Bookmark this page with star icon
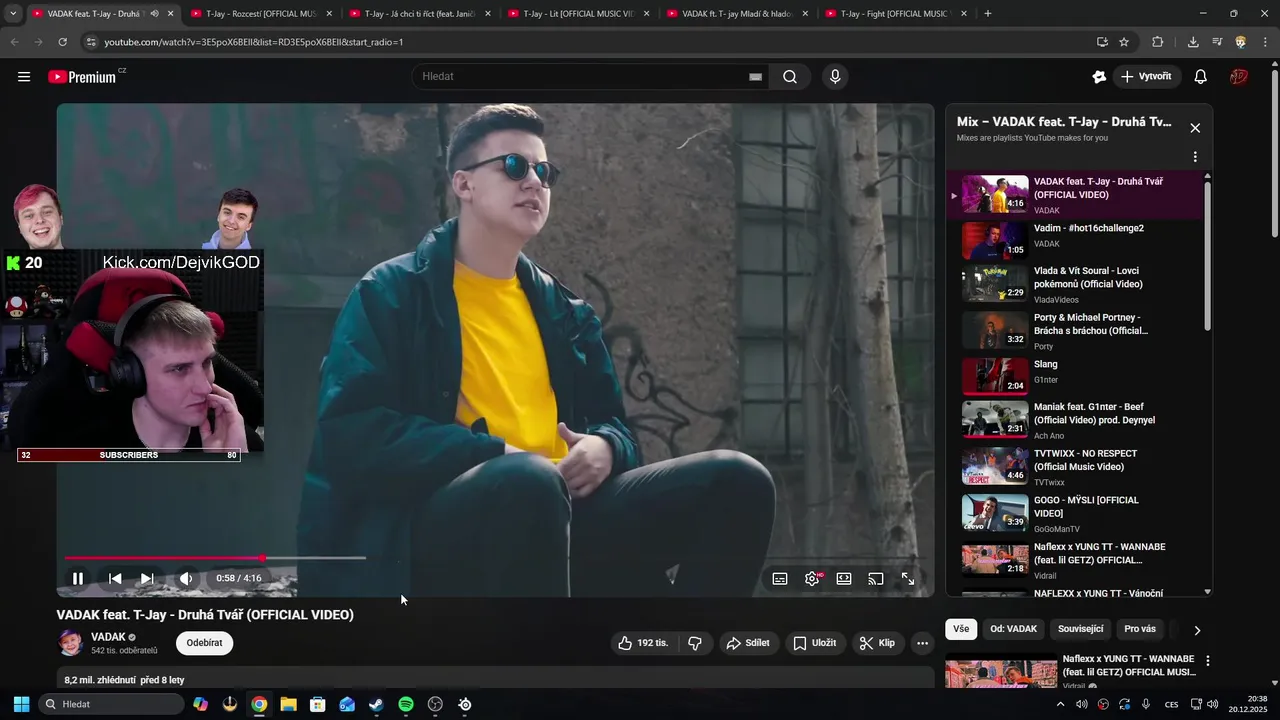Image resolution: width=1280 pixels, height=720 pixels. [x=1124, y=42]
